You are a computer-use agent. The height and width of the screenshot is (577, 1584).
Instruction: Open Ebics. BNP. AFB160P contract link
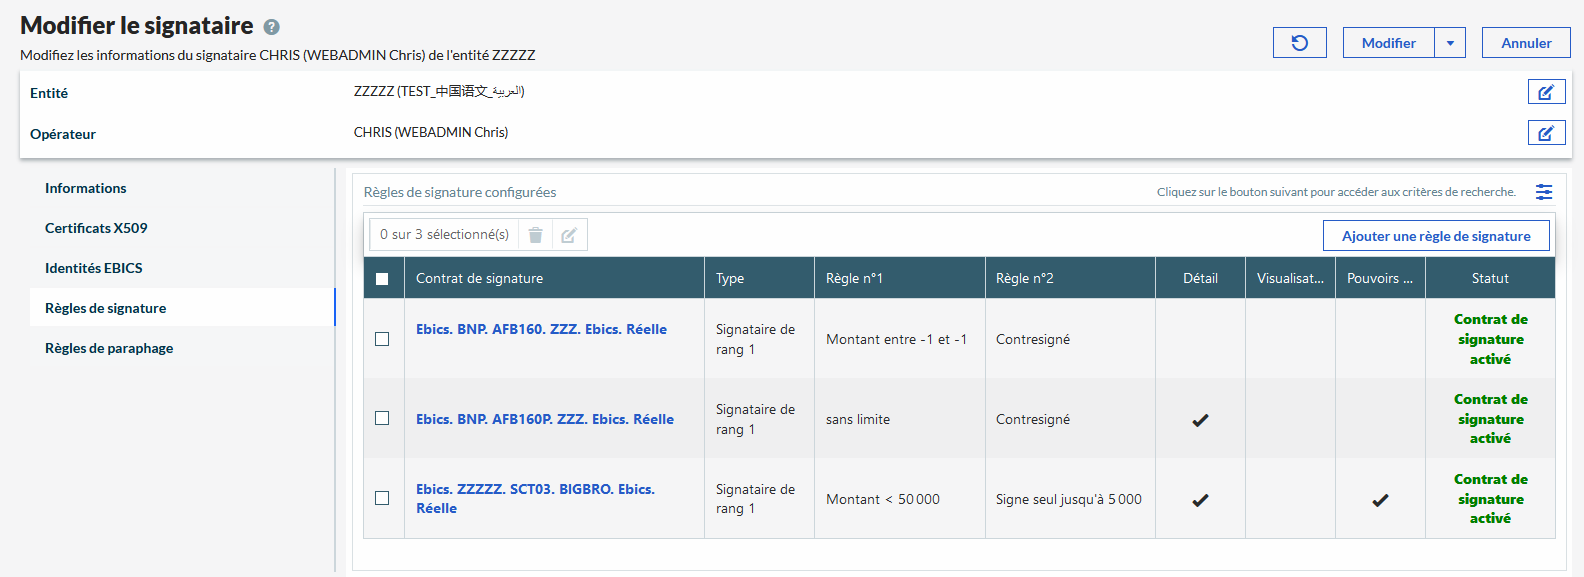point(545,419)
